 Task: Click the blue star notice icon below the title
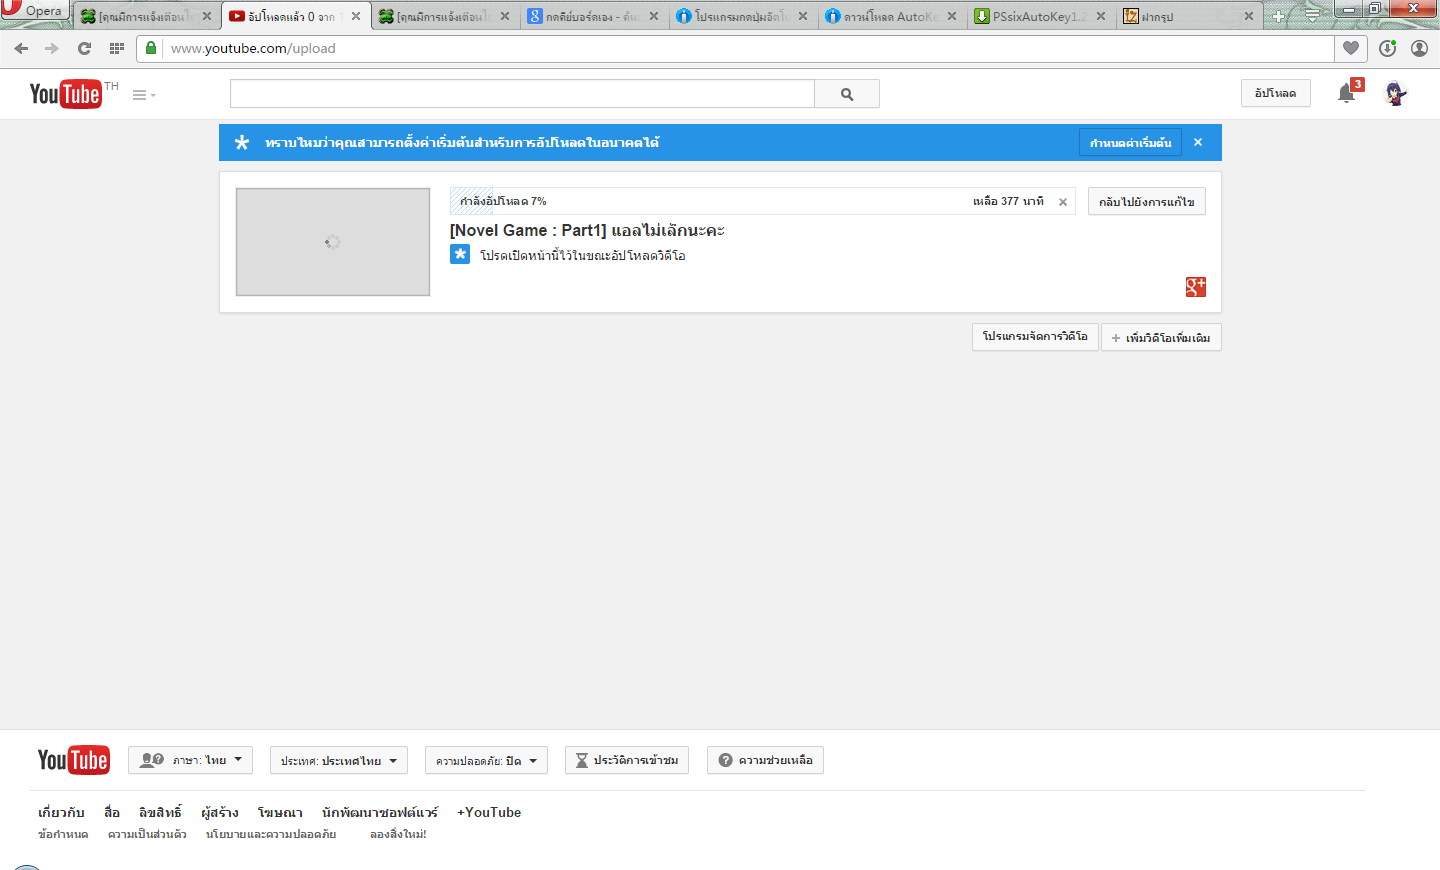pyautogui.click(x=460, y=254)
